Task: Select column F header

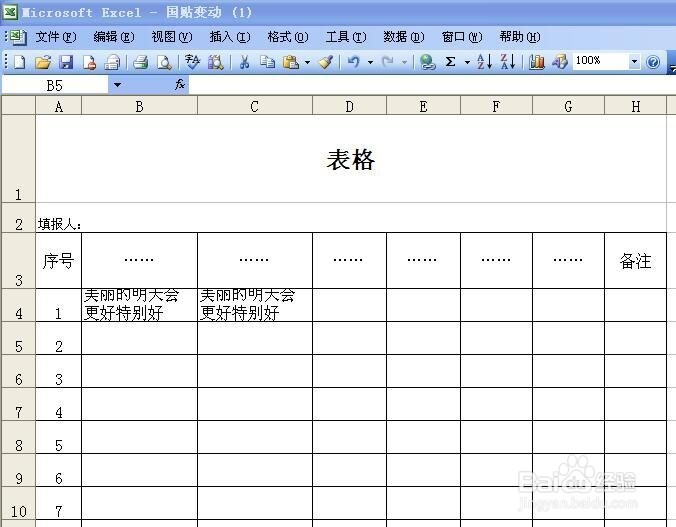Action: tap(497, 106)
